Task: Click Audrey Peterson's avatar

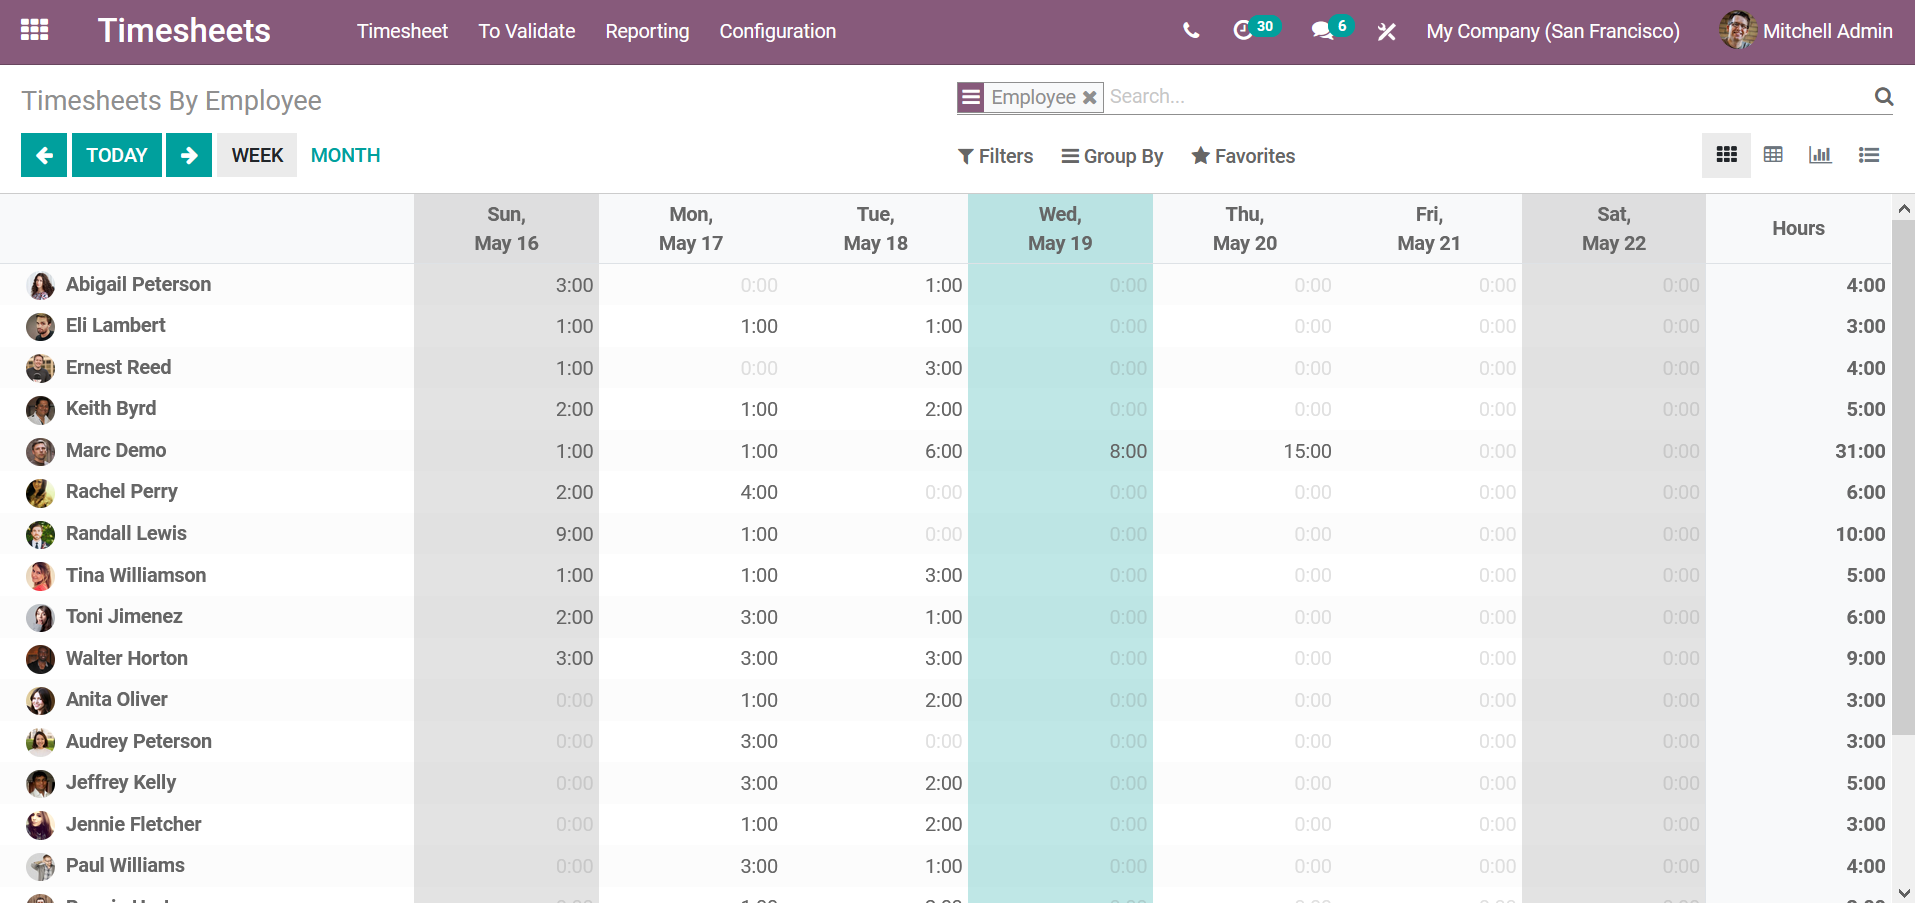Action: [x=40, y=742]
